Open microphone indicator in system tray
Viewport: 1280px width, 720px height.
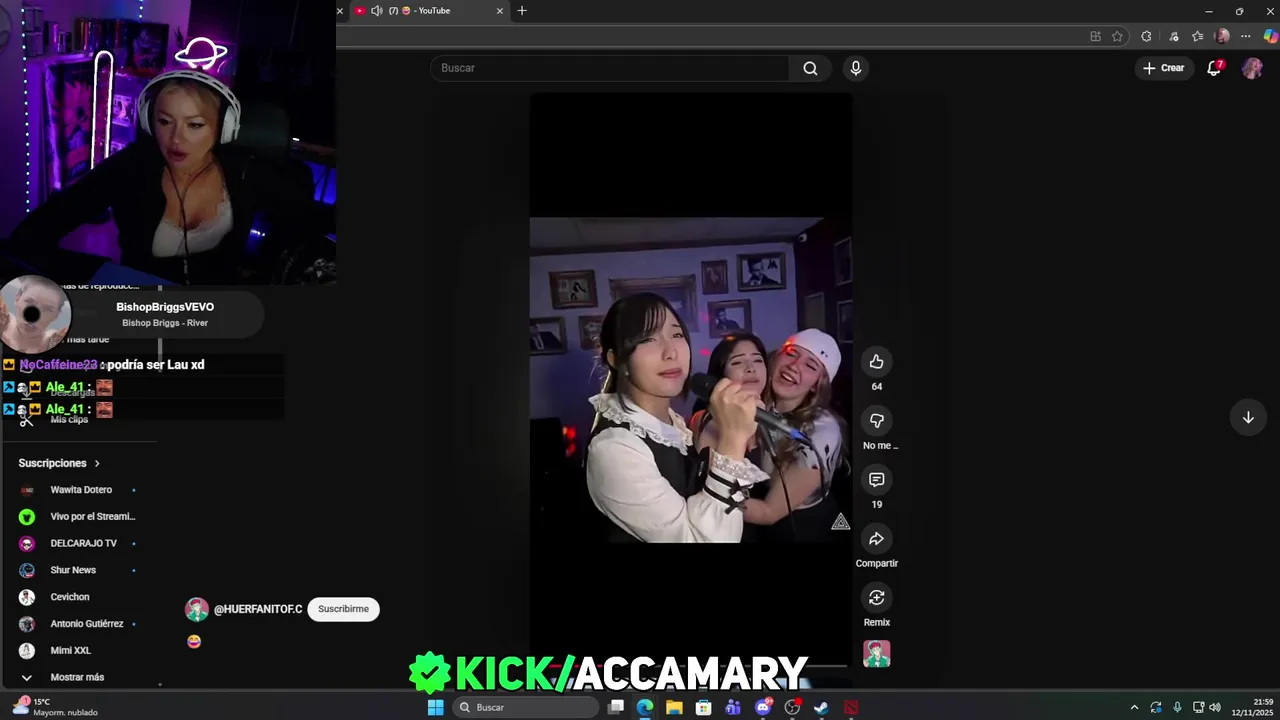(1177, 707)
